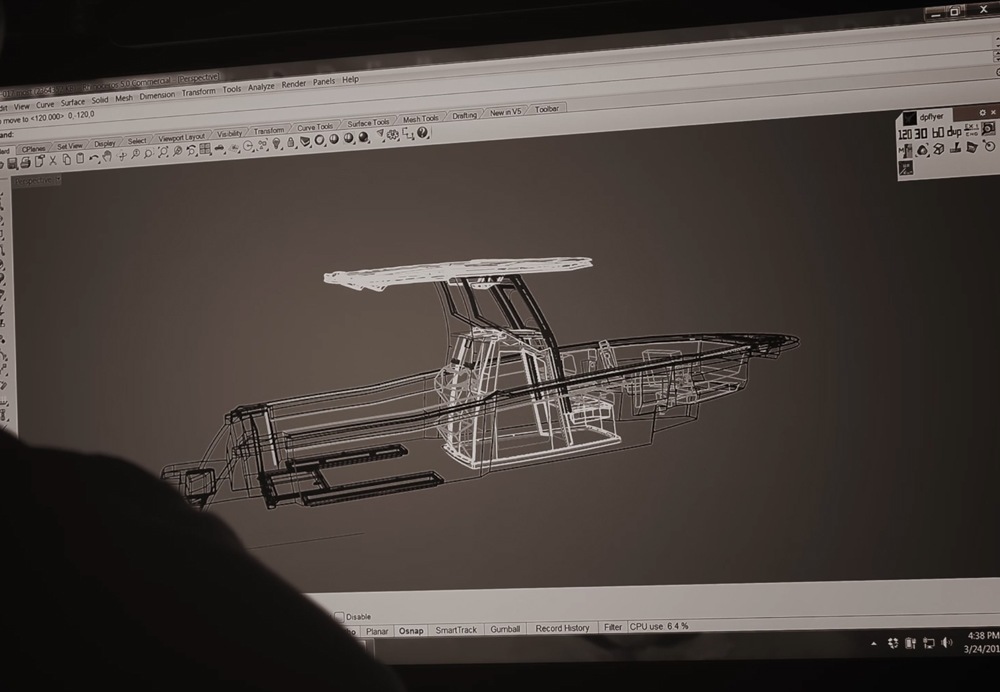Screen dimensions: 1000x692
Task: Switch to the Drafting toolbar tab
Action: click(x=464, y=115)
